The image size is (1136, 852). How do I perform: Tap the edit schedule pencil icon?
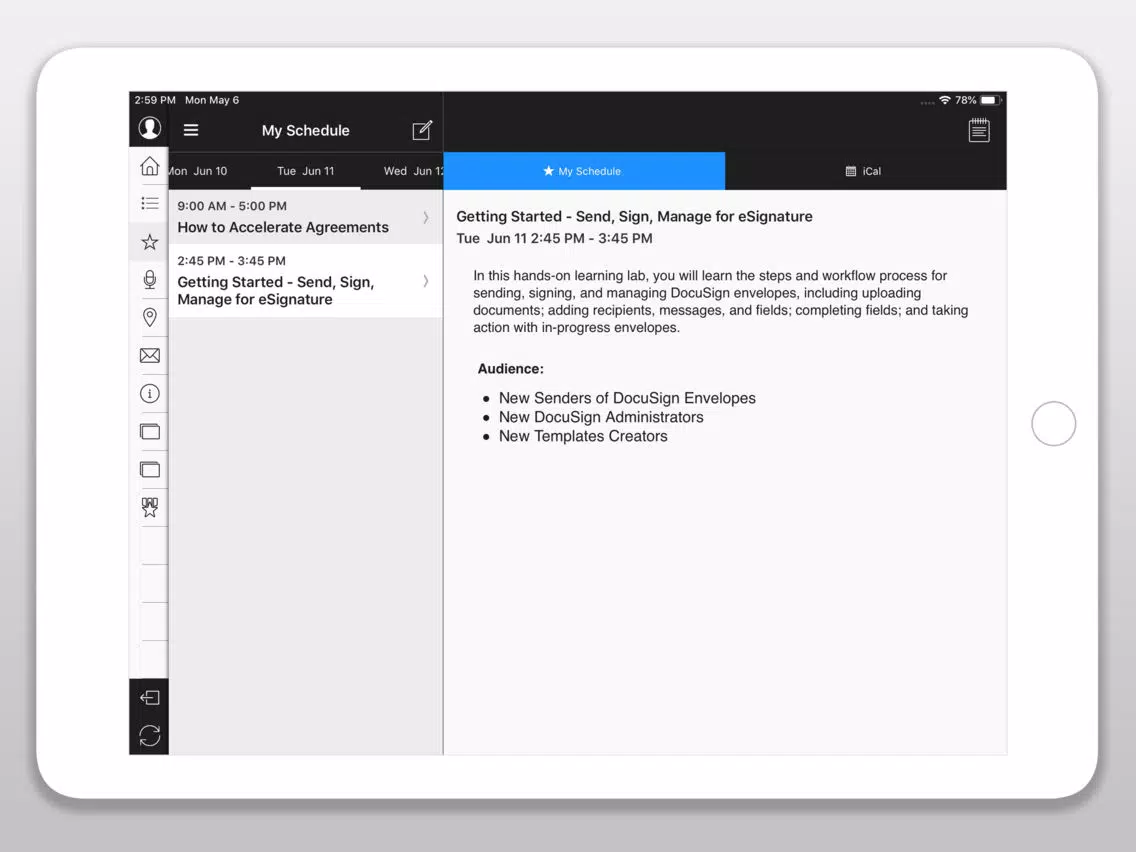tap(422, 130)
